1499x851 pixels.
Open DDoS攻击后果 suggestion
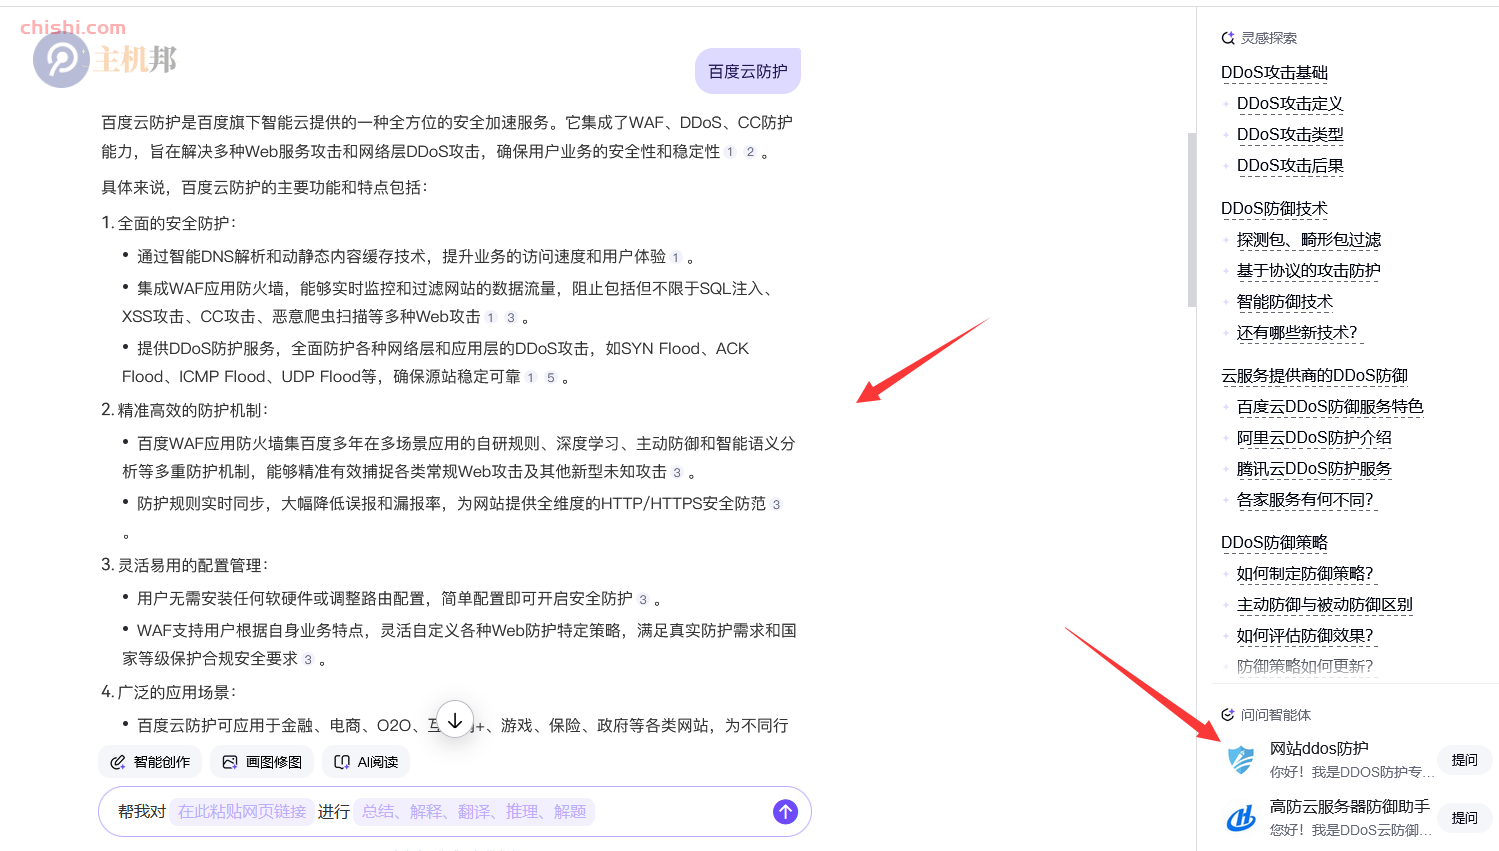1290,165
